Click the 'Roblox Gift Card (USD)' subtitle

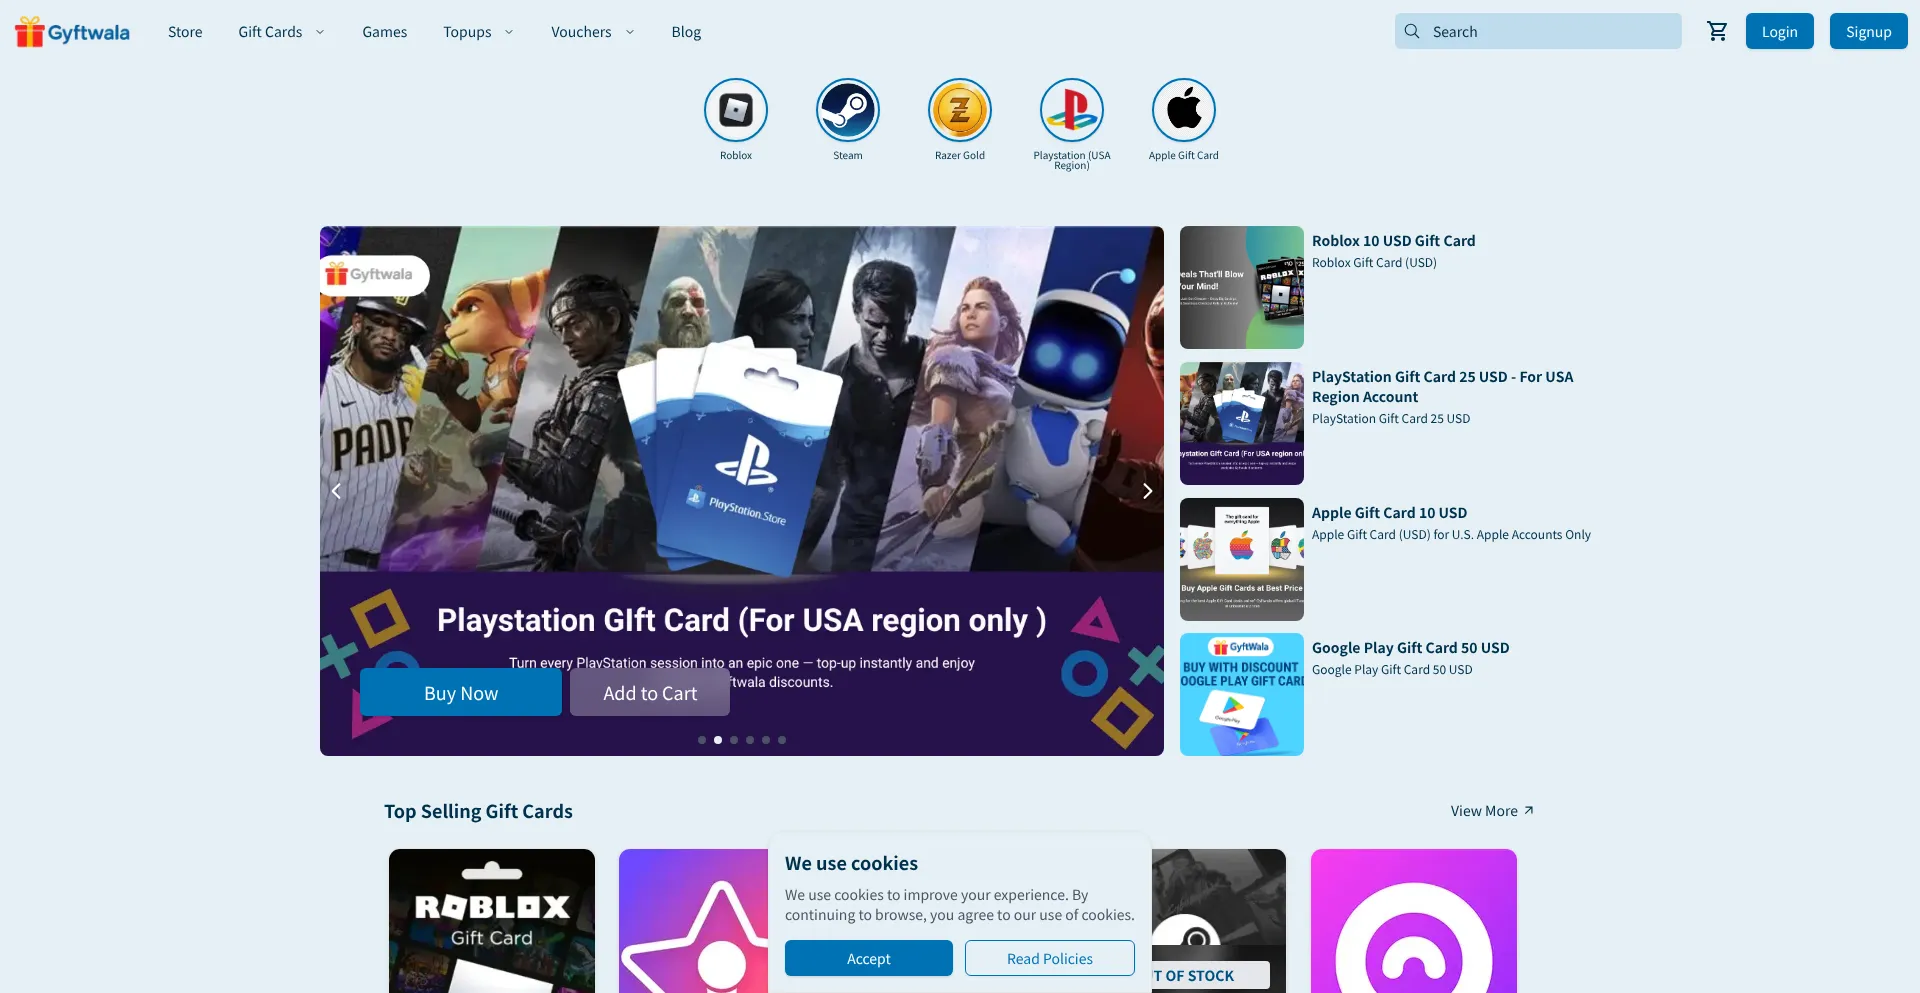pyautogui.click(x=1374, y=263)
